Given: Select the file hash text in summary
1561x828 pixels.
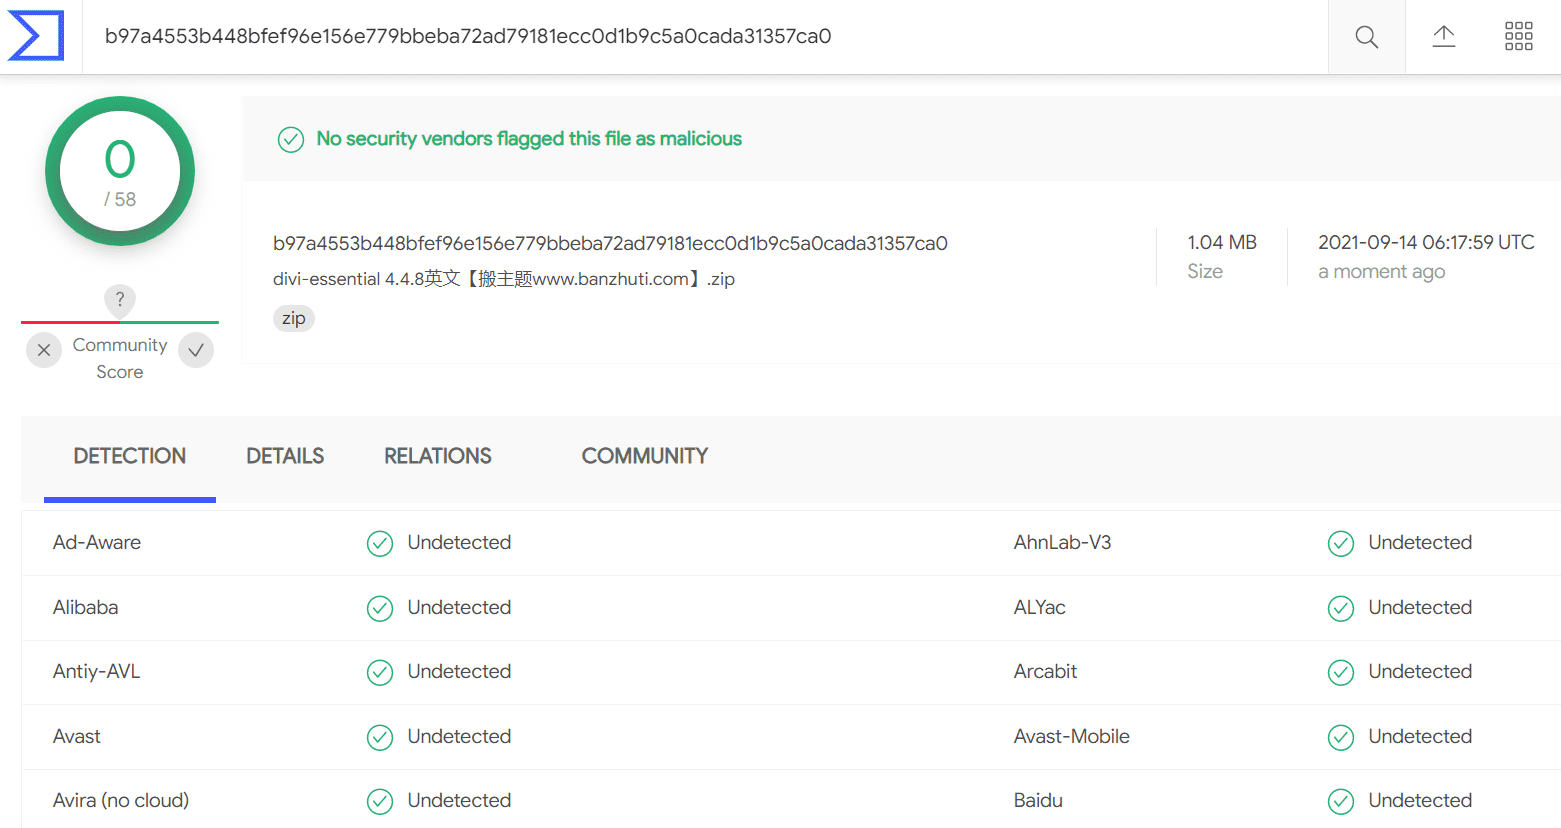Looking at the screenshot, I should point(610,243).
